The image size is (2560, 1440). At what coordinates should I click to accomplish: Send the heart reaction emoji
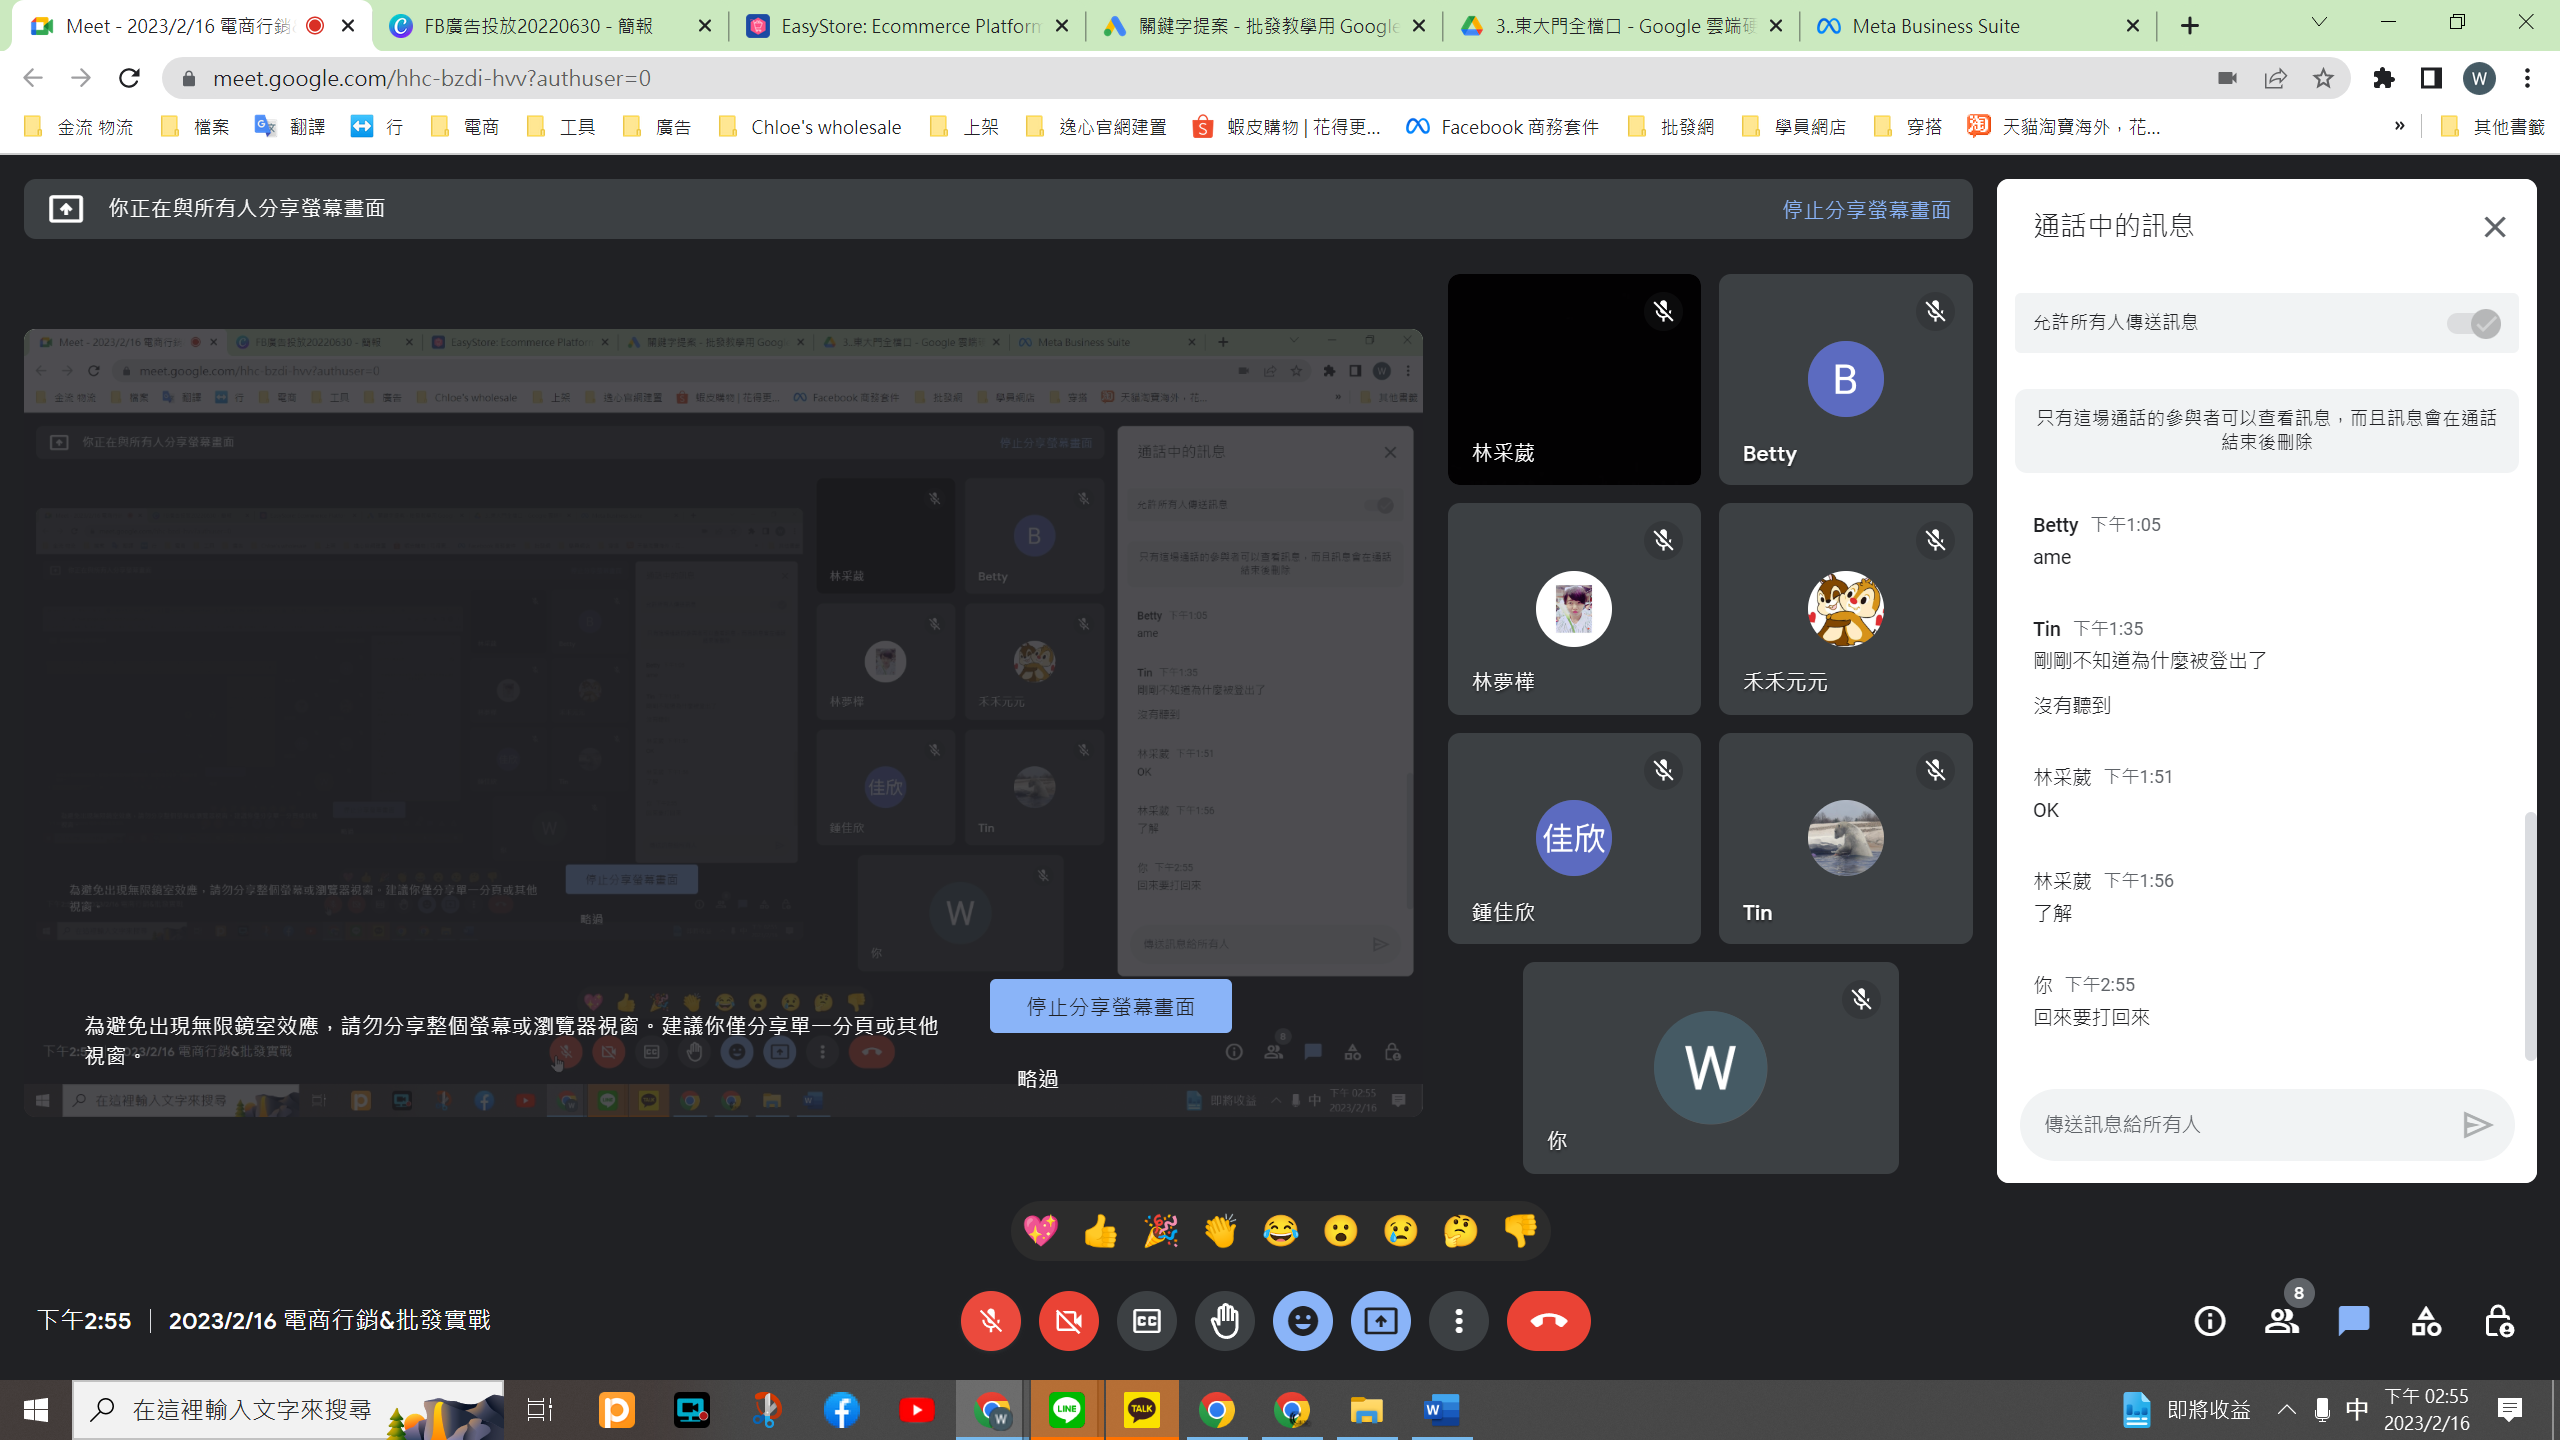[1040, 1230]
